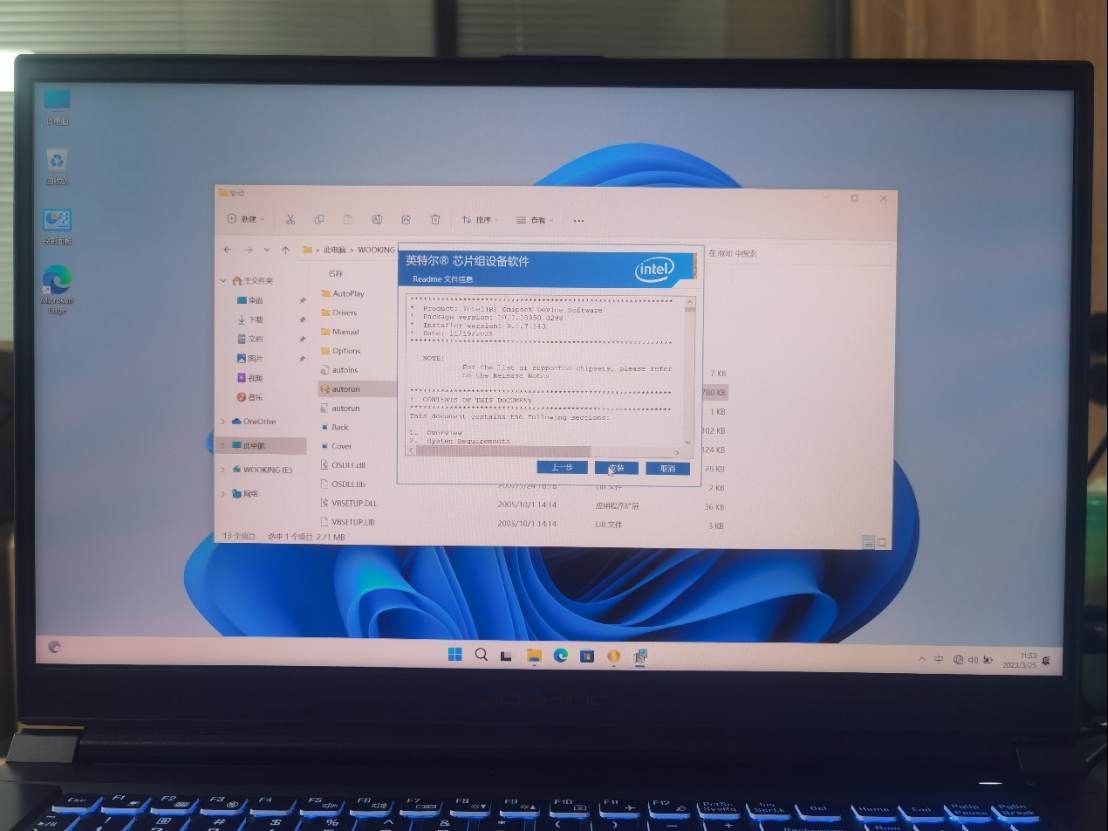
Task: Click the Delete trash icon in Explorer toolbar
Action: (435, 219)
